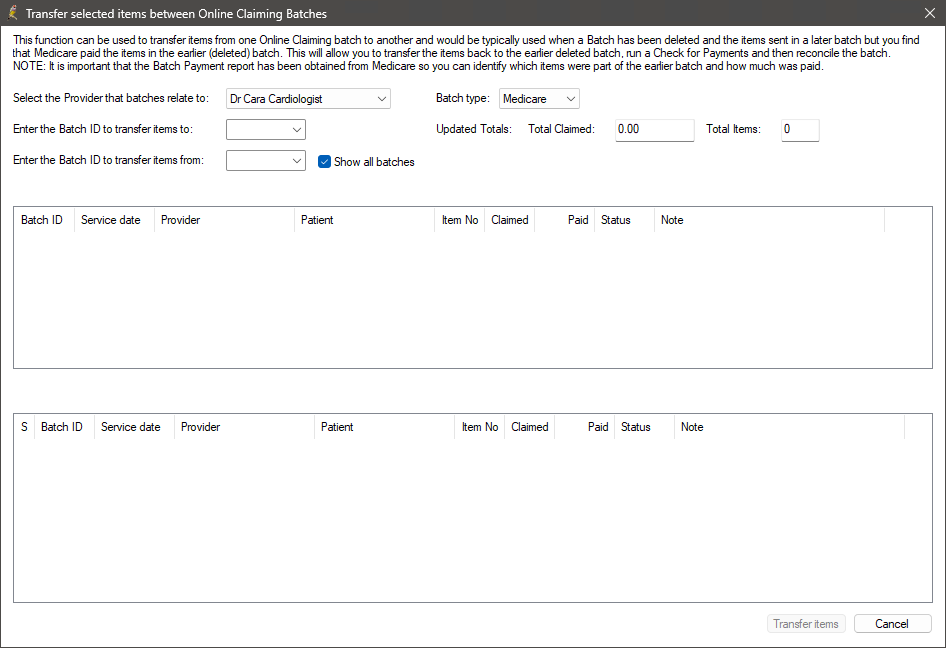Sort upper table by Service date column

[114, 220]
